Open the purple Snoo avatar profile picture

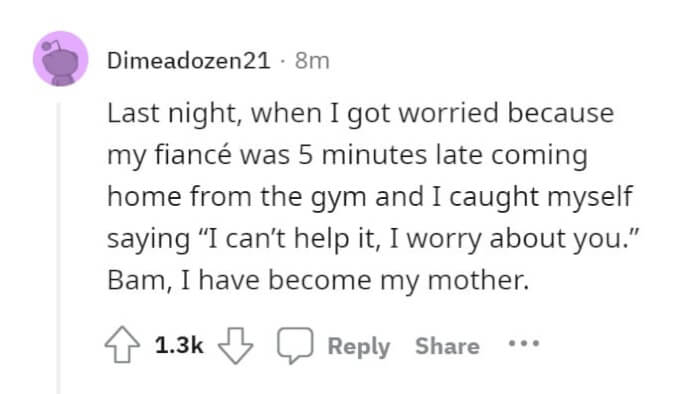[61, 58]
